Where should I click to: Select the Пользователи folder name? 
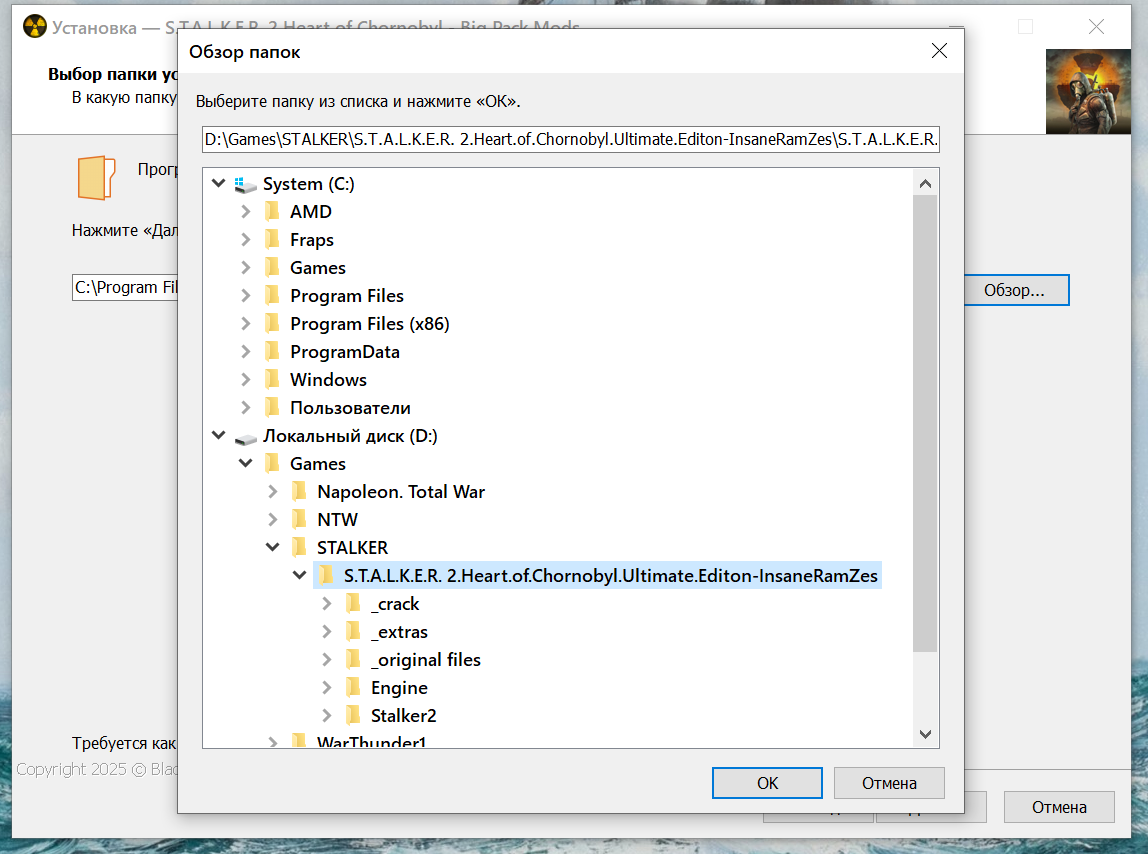(350, 408)
